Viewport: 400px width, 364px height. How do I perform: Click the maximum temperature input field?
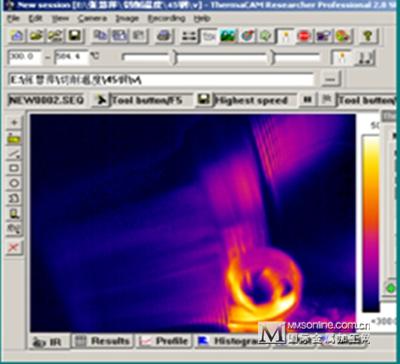coord(72,57)
